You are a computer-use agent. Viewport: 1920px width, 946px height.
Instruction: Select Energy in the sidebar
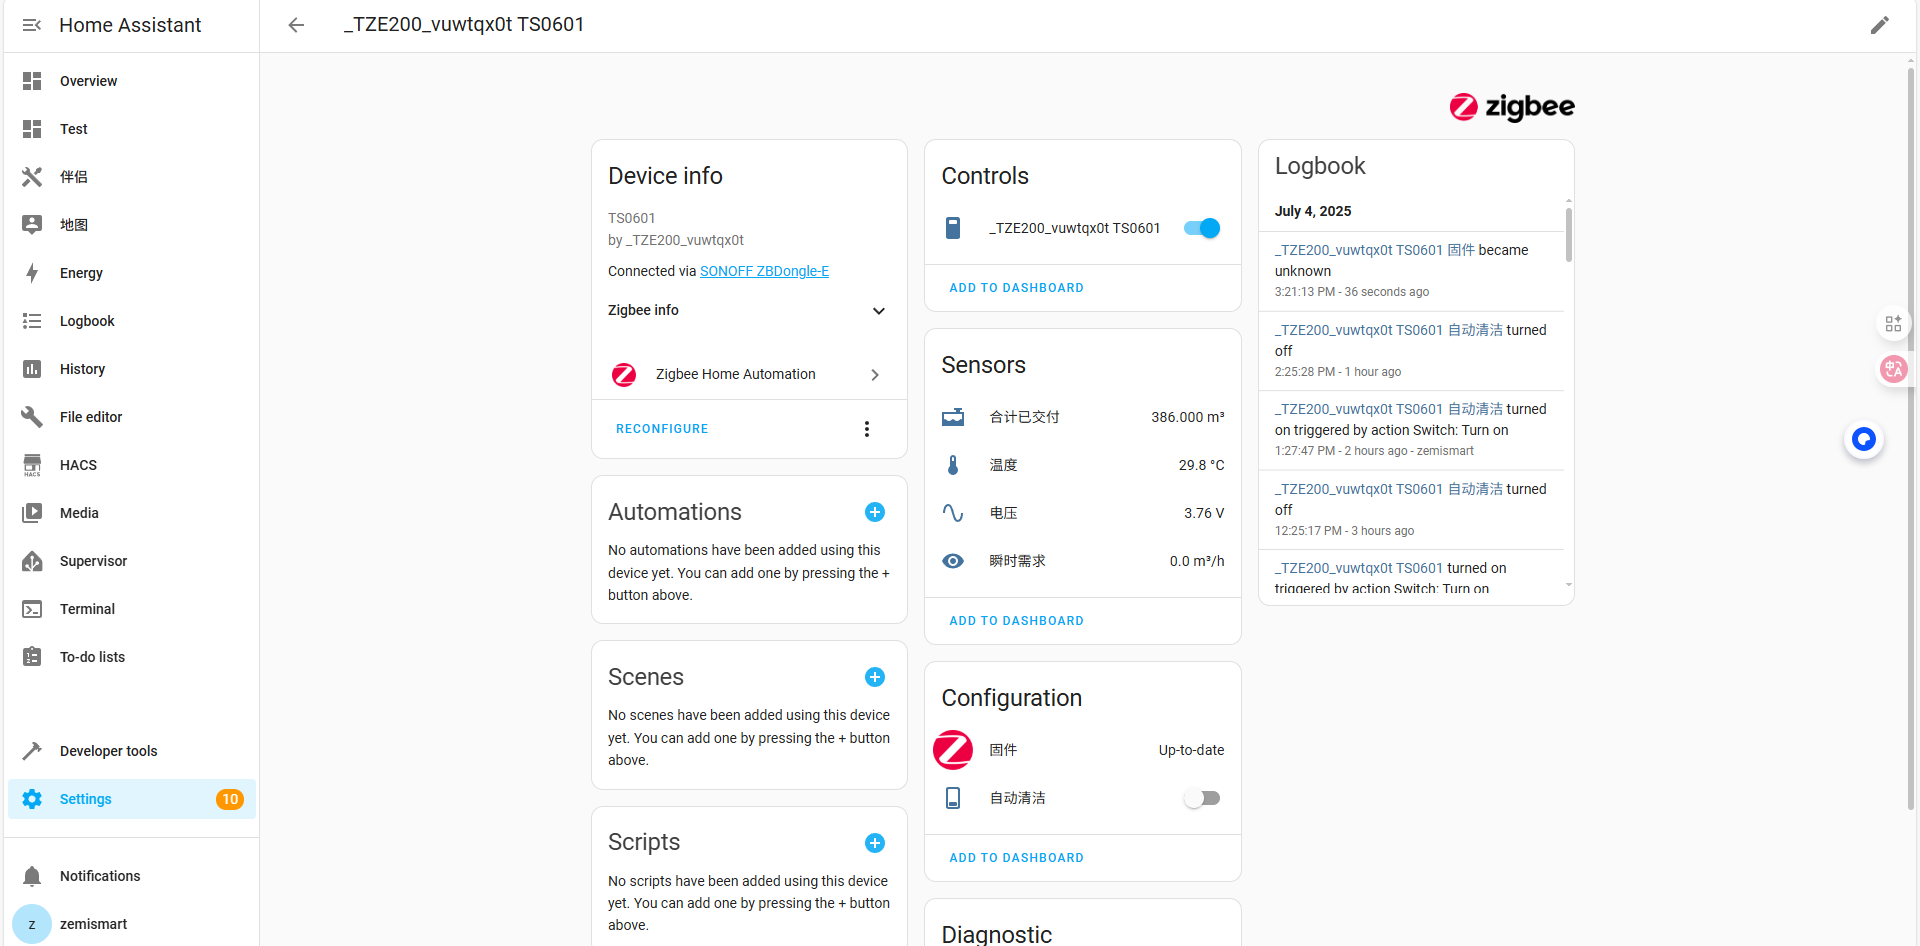(81, 273)
